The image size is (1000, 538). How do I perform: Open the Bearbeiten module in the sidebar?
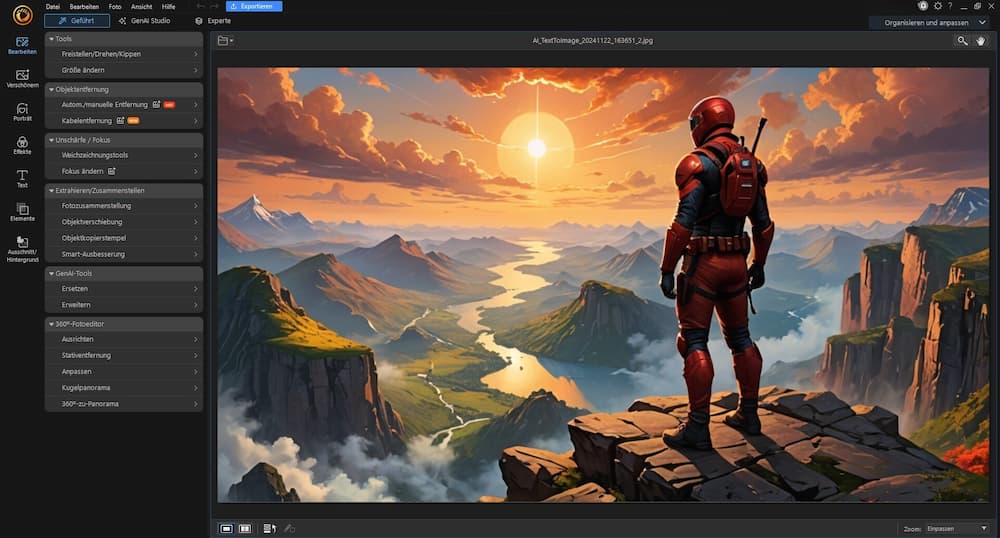click(22, 45)
